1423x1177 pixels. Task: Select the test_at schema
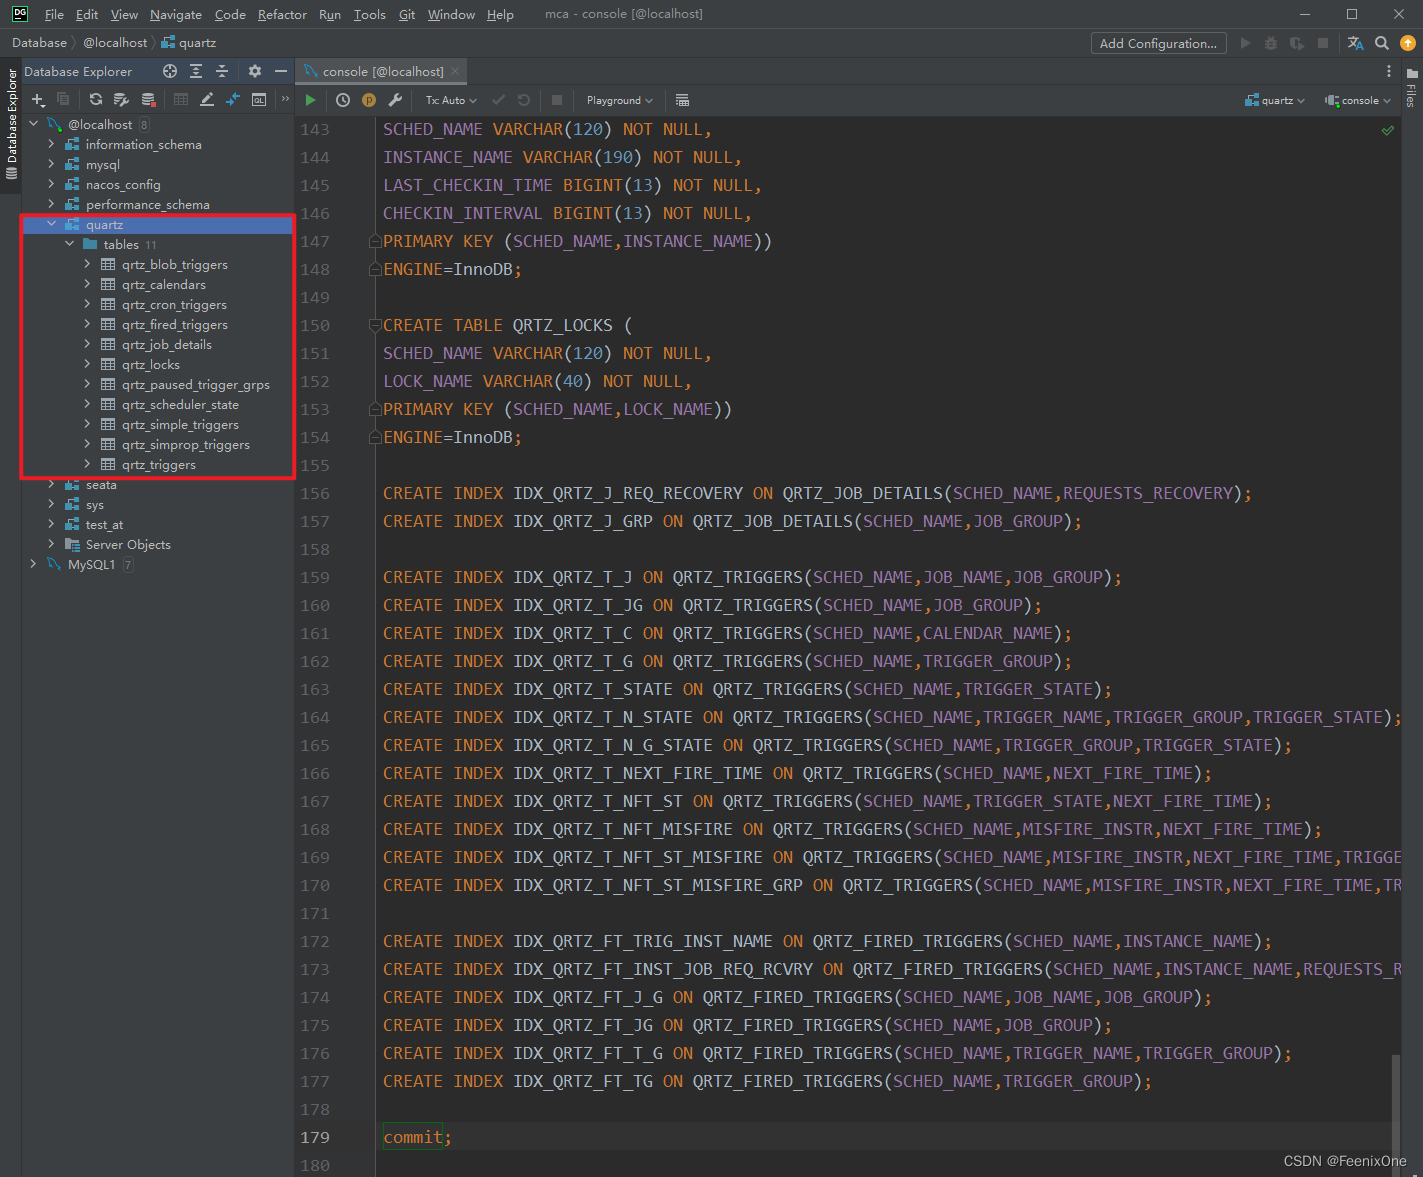[x=104, y=524]
